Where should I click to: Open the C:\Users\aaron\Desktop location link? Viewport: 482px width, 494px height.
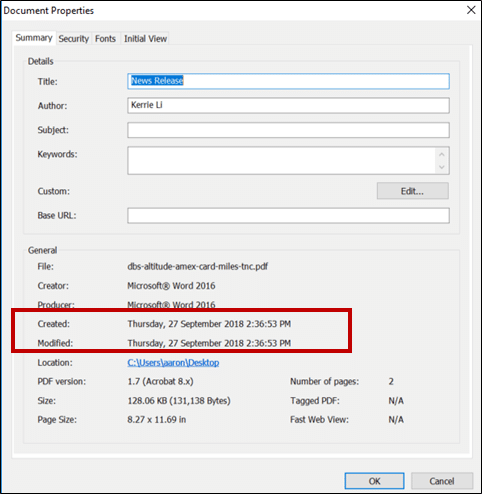[x=173, y=362]
